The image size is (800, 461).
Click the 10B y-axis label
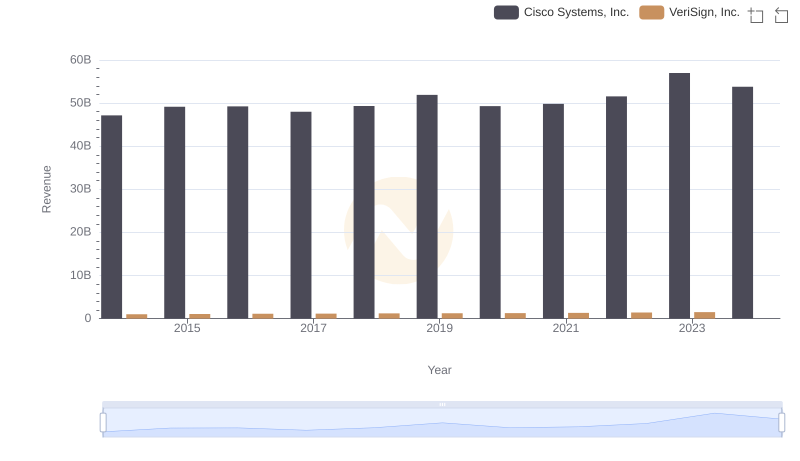(81, 275)
